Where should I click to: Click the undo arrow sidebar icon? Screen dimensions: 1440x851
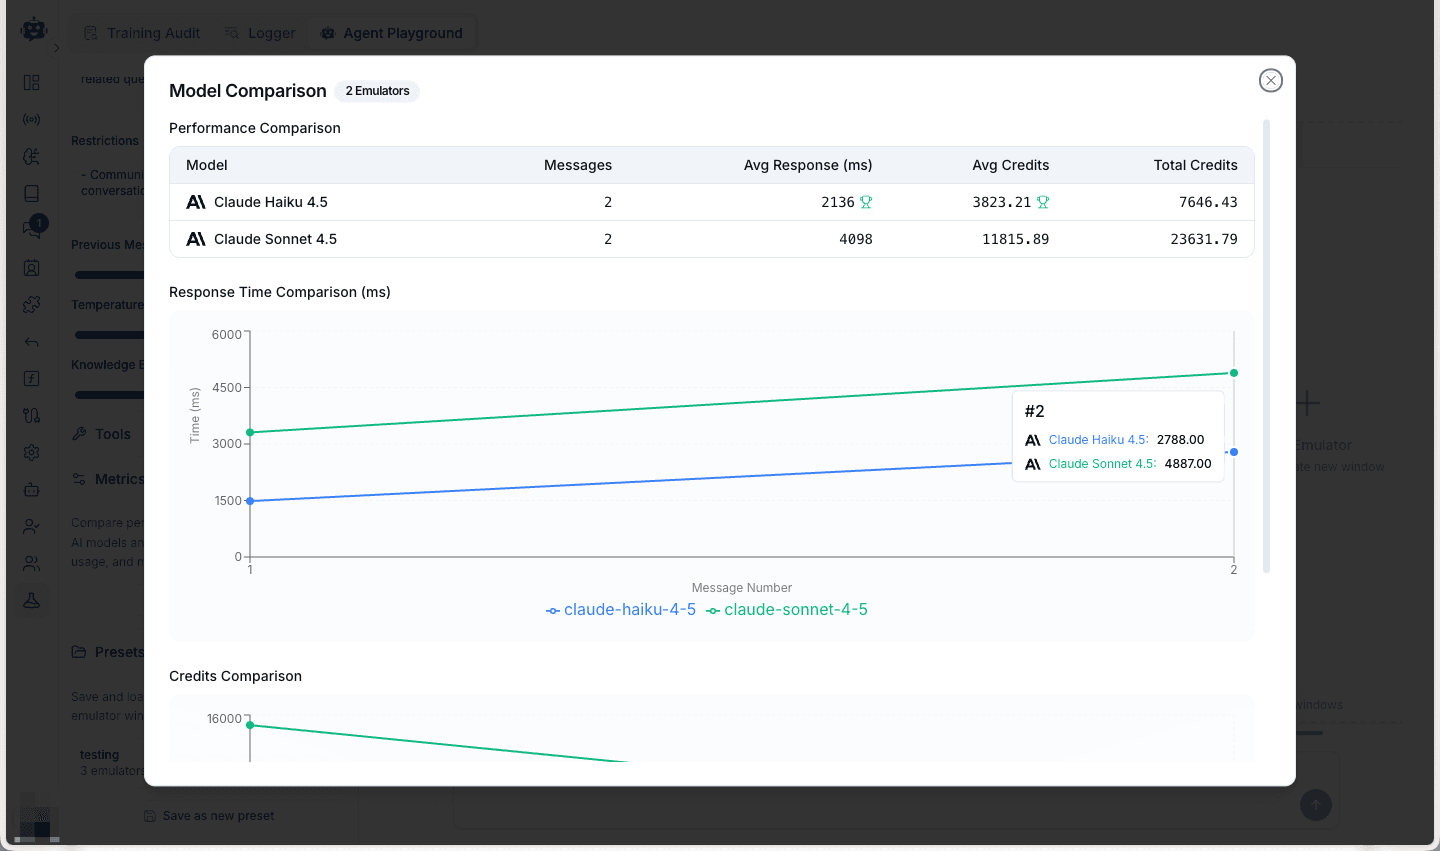click(x=31, y=341)
